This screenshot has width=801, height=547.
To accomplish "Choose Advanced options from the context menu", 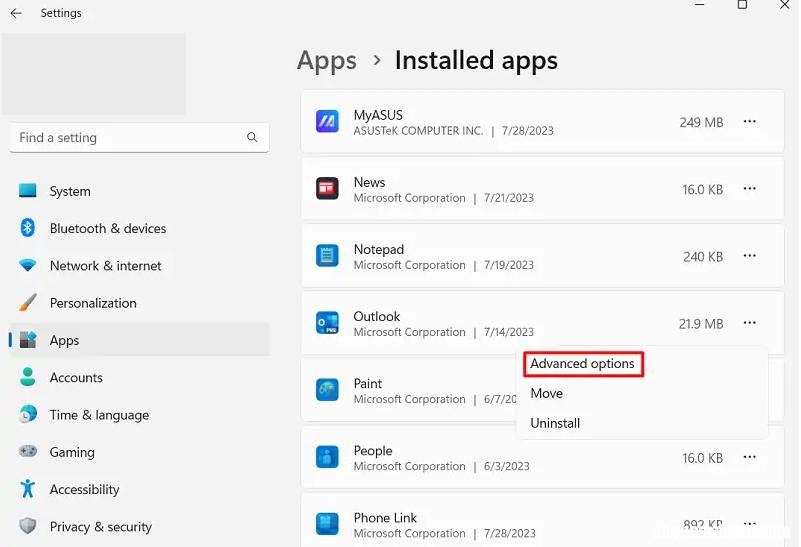I will point(582,364).
